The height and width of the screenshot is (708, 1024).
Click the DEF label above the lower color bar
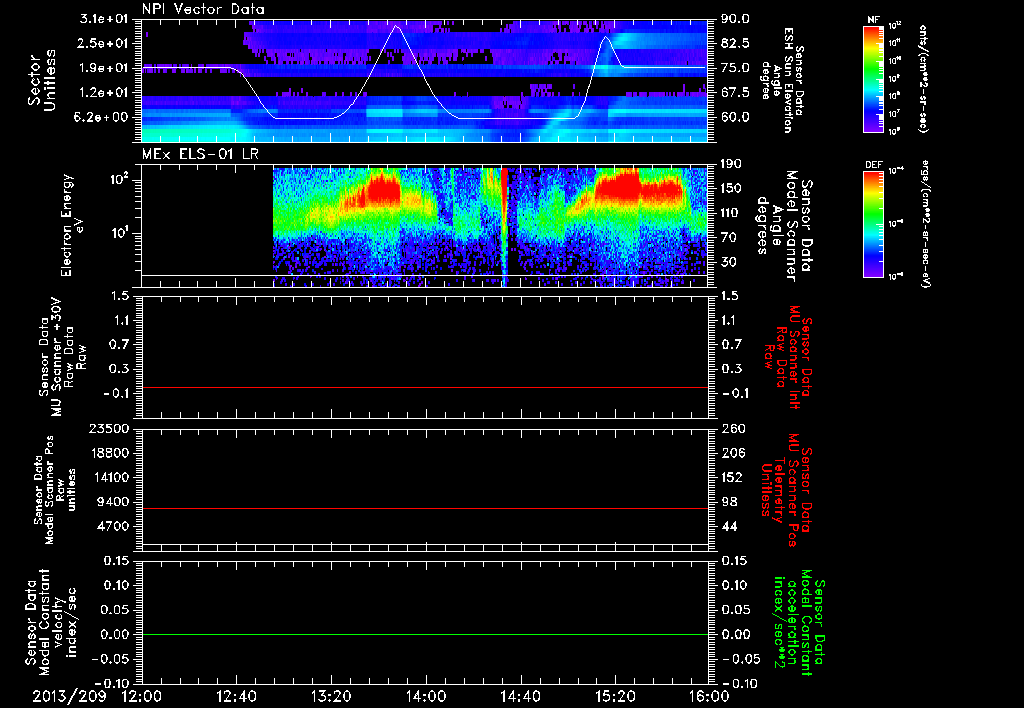pos(873,165)
